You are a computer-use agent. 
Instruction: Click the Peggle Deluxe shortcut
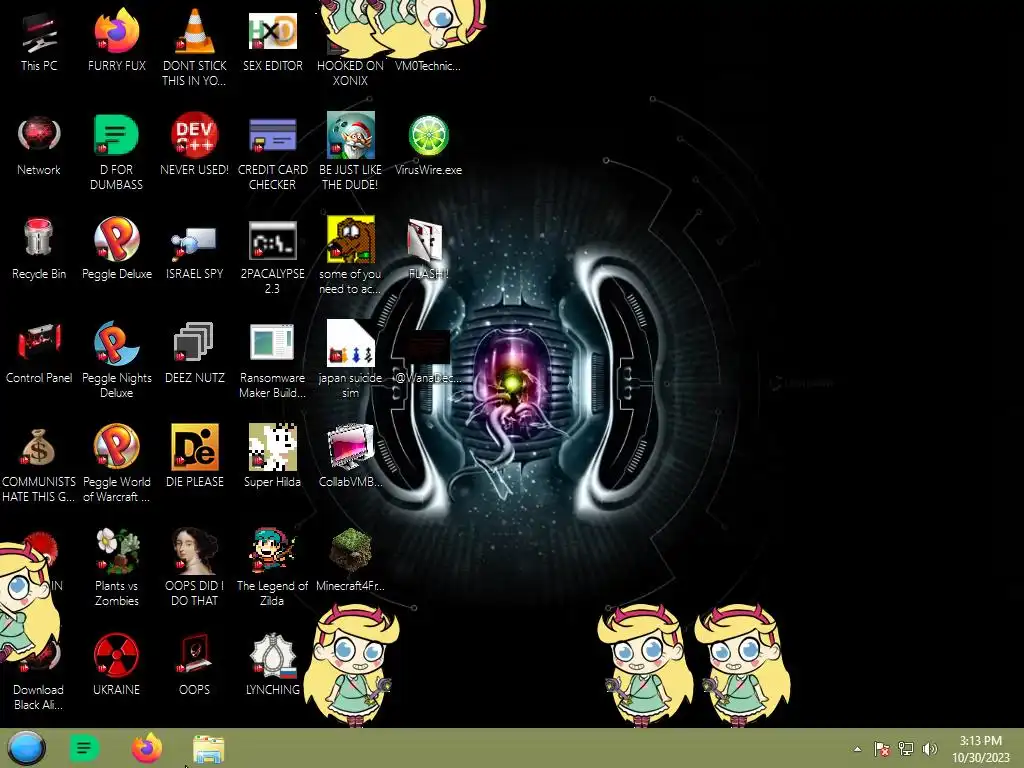tap(116, 239)
